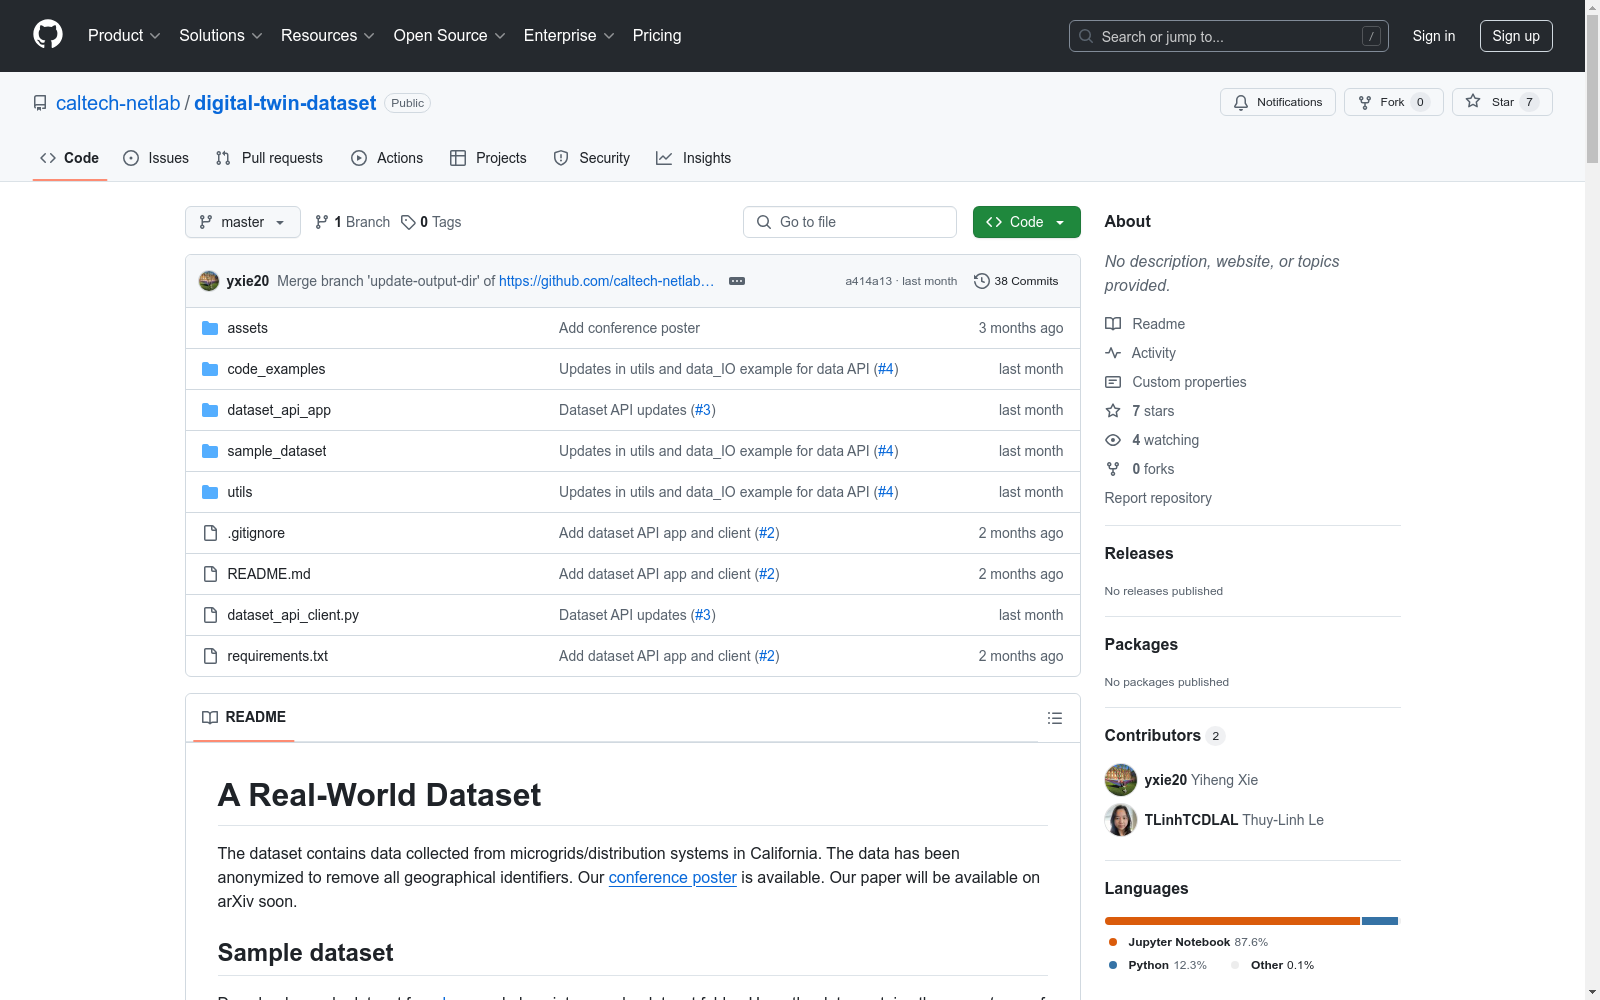Open the README outline list icon
The width and height of the screenshot is (1600, 1000).
tap(1054, 718)
